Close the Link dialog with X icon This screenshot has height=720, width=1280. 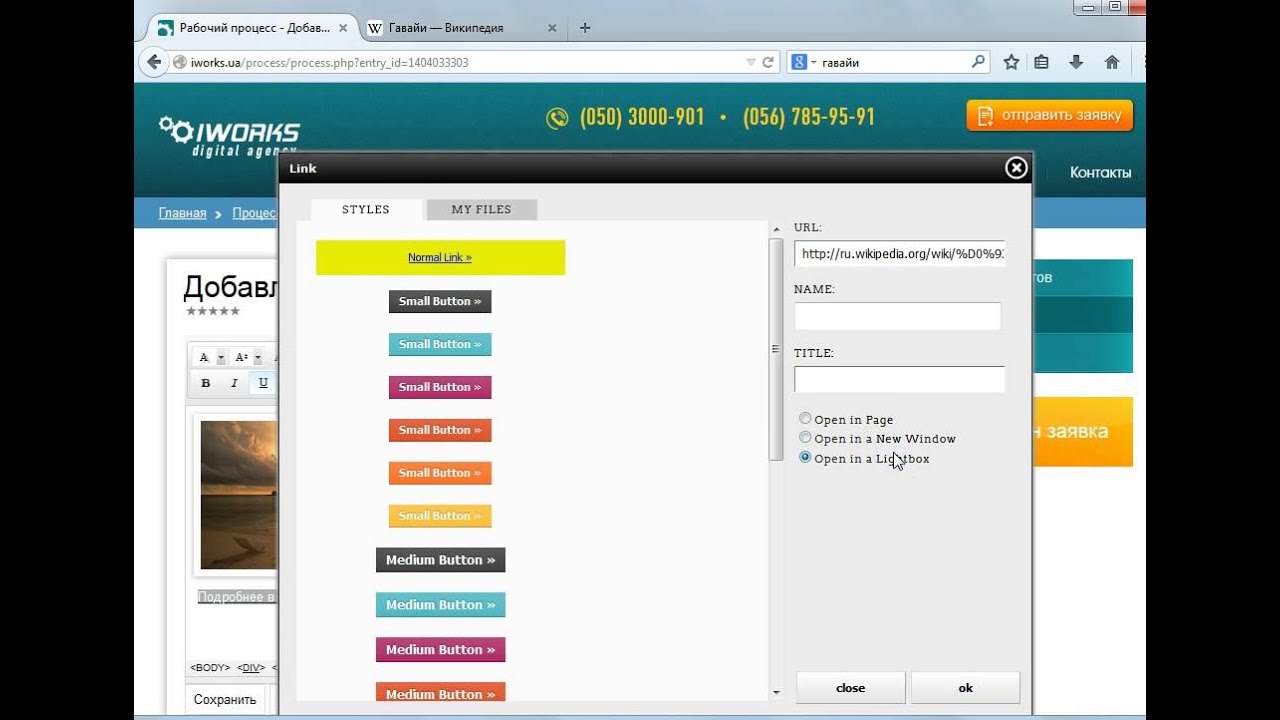(1016, 168)
